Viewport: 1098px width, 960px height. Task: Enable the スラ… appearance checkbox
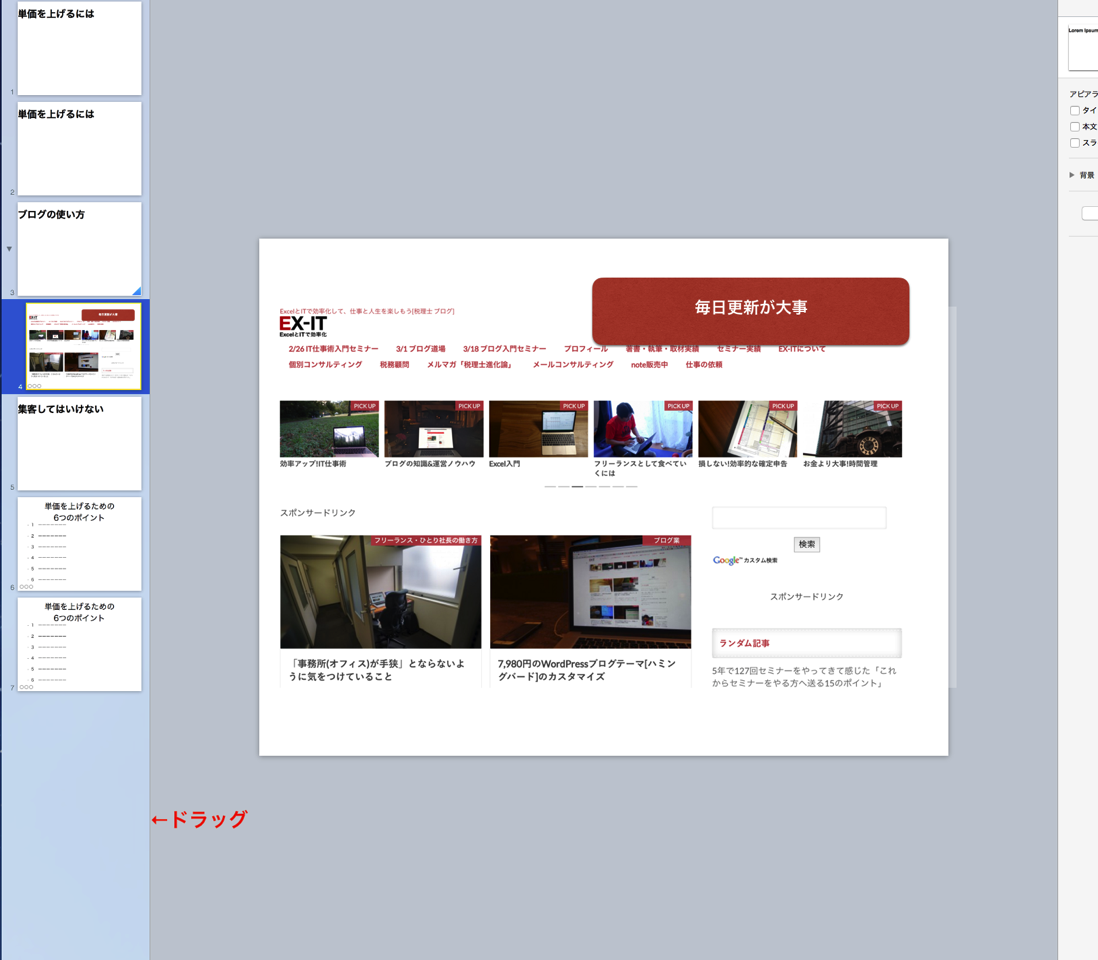(1074, 143)
